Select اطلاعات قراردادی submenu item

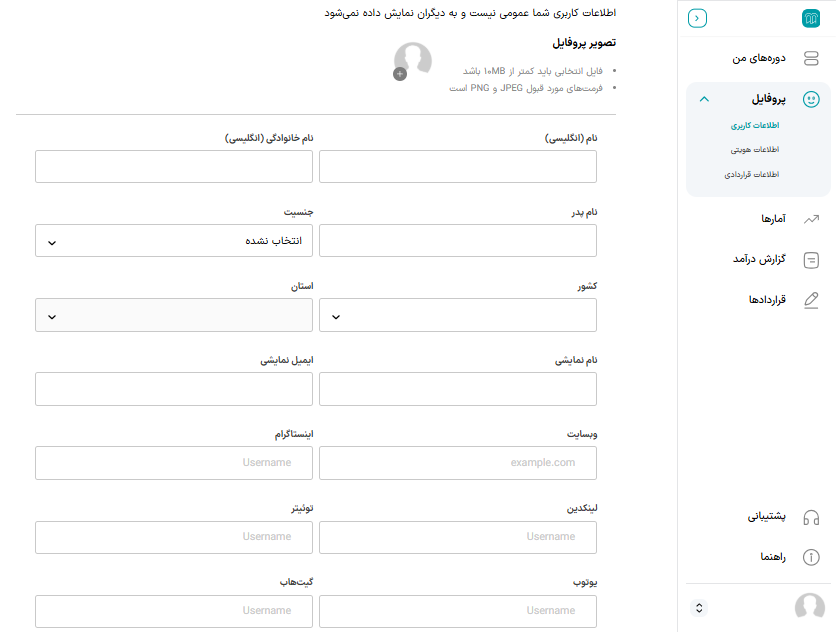click(x=752, y=174)
